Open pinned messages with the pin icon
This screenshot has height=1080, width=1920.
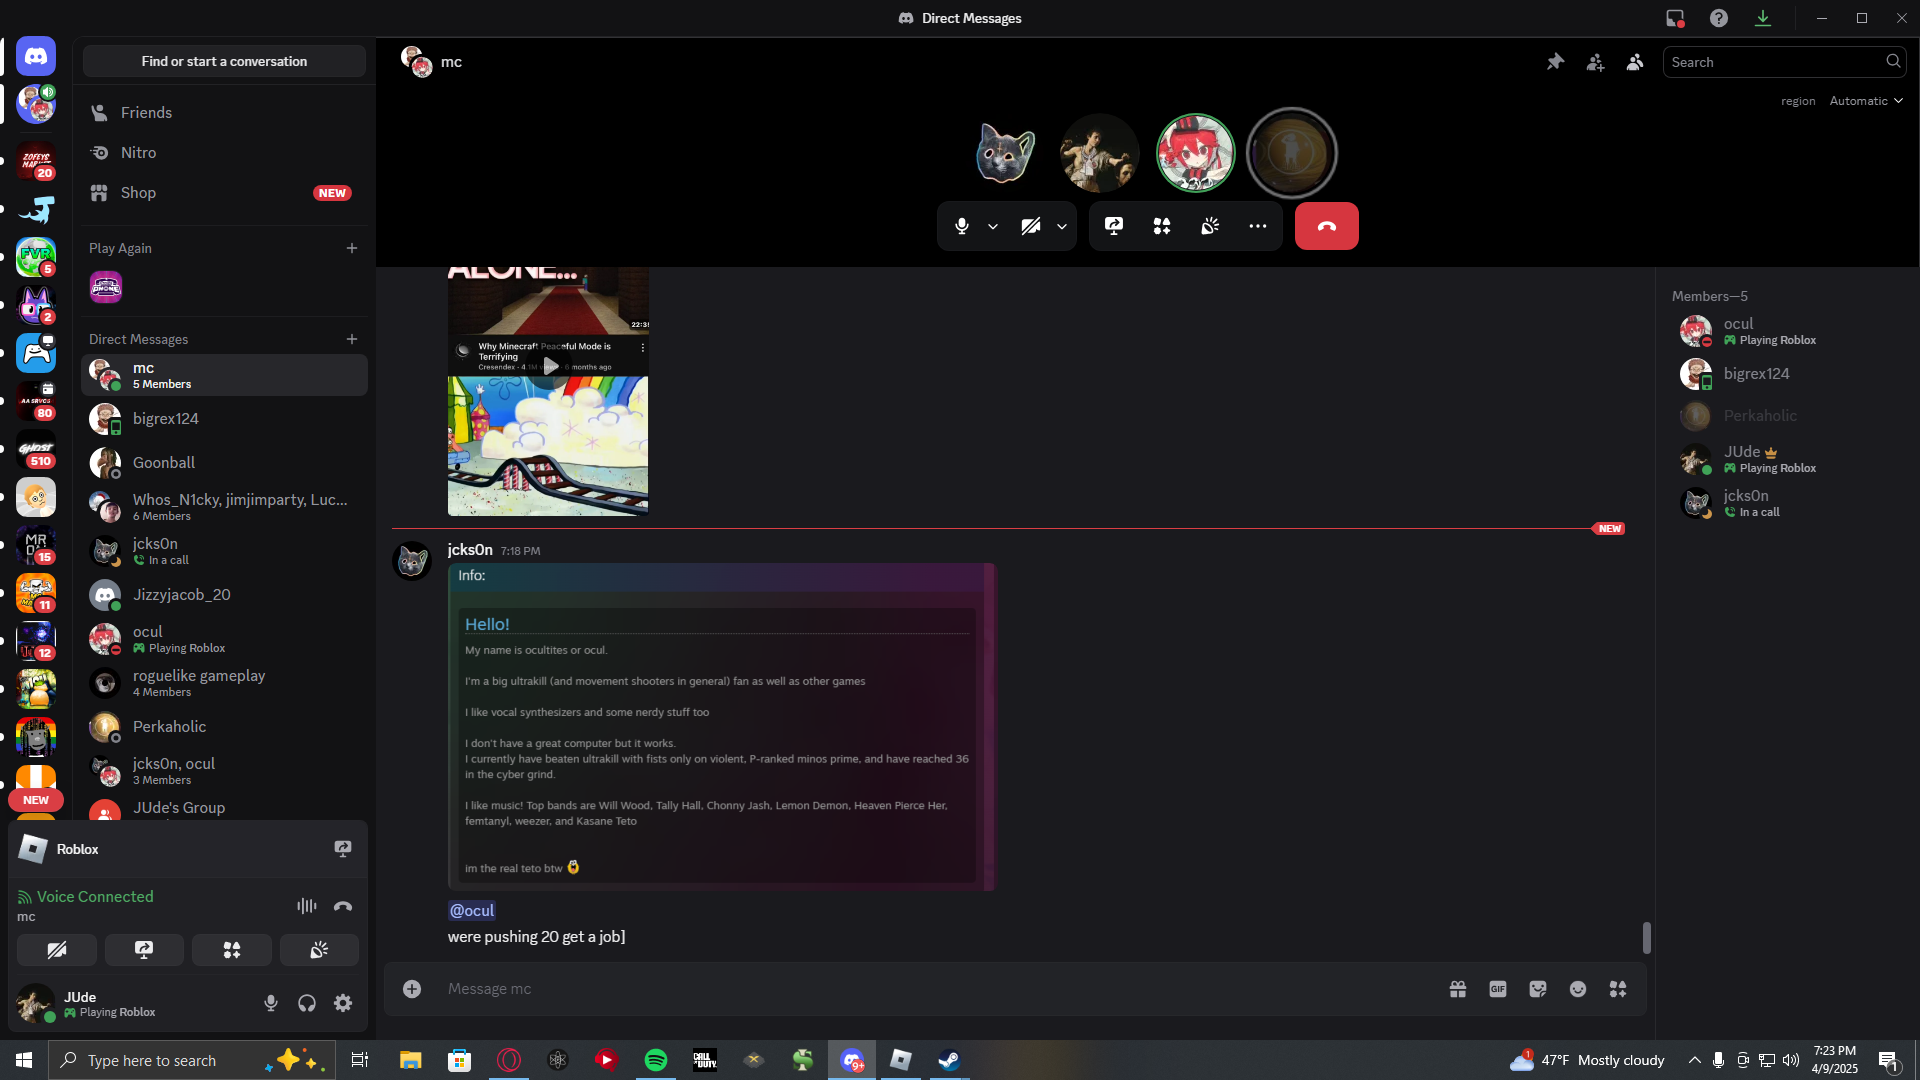click(1555, 62)
